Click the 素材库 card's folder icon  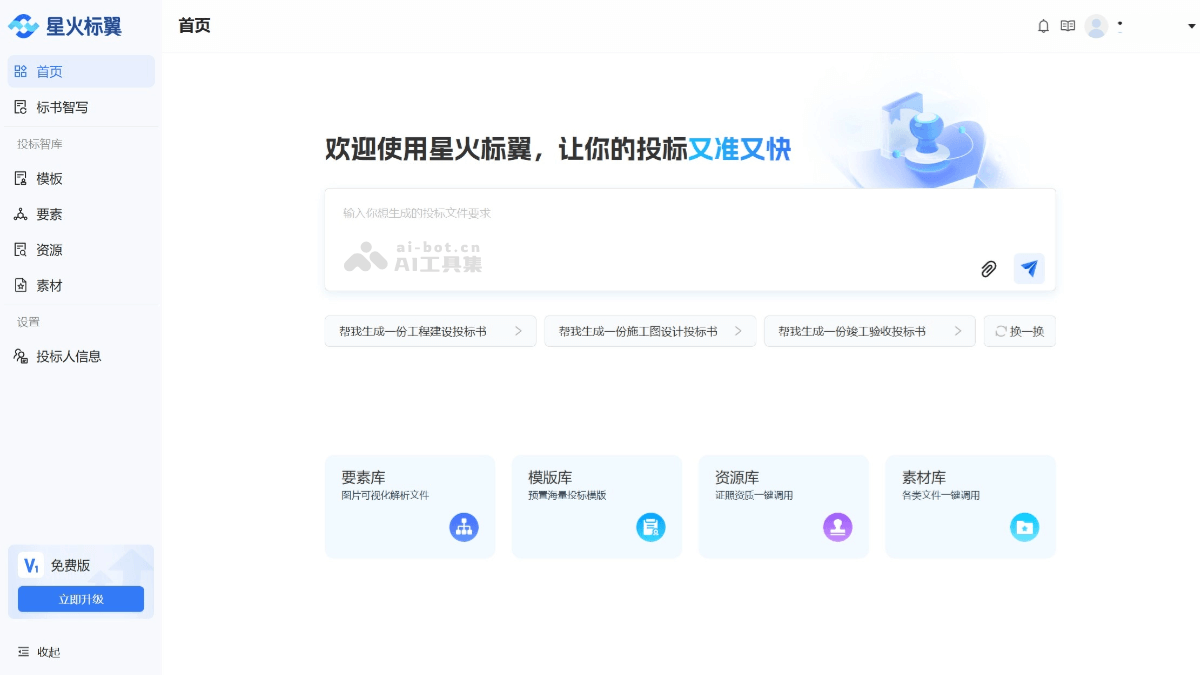[x=1024, y=527]
